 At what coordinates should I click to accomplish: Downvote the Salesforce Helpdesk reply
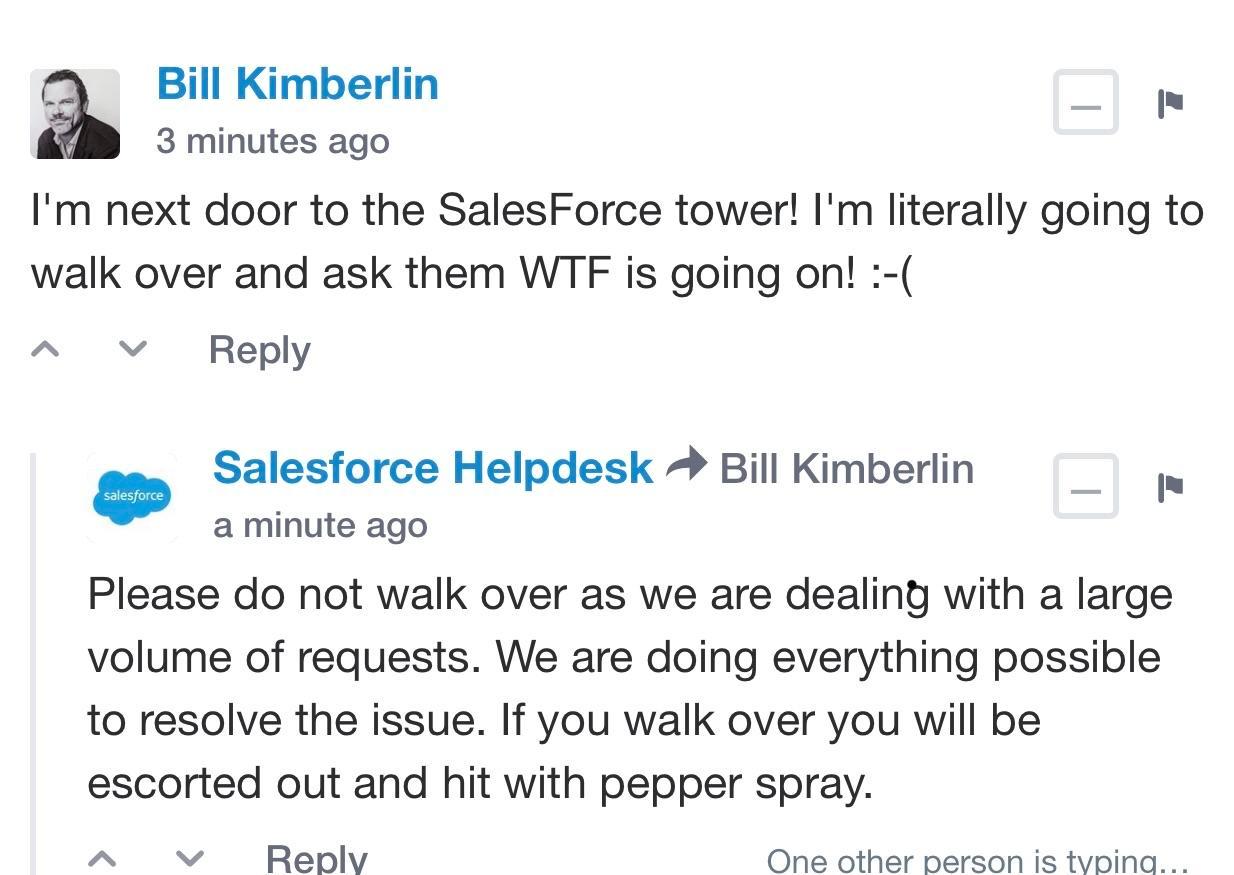[189, 858]
